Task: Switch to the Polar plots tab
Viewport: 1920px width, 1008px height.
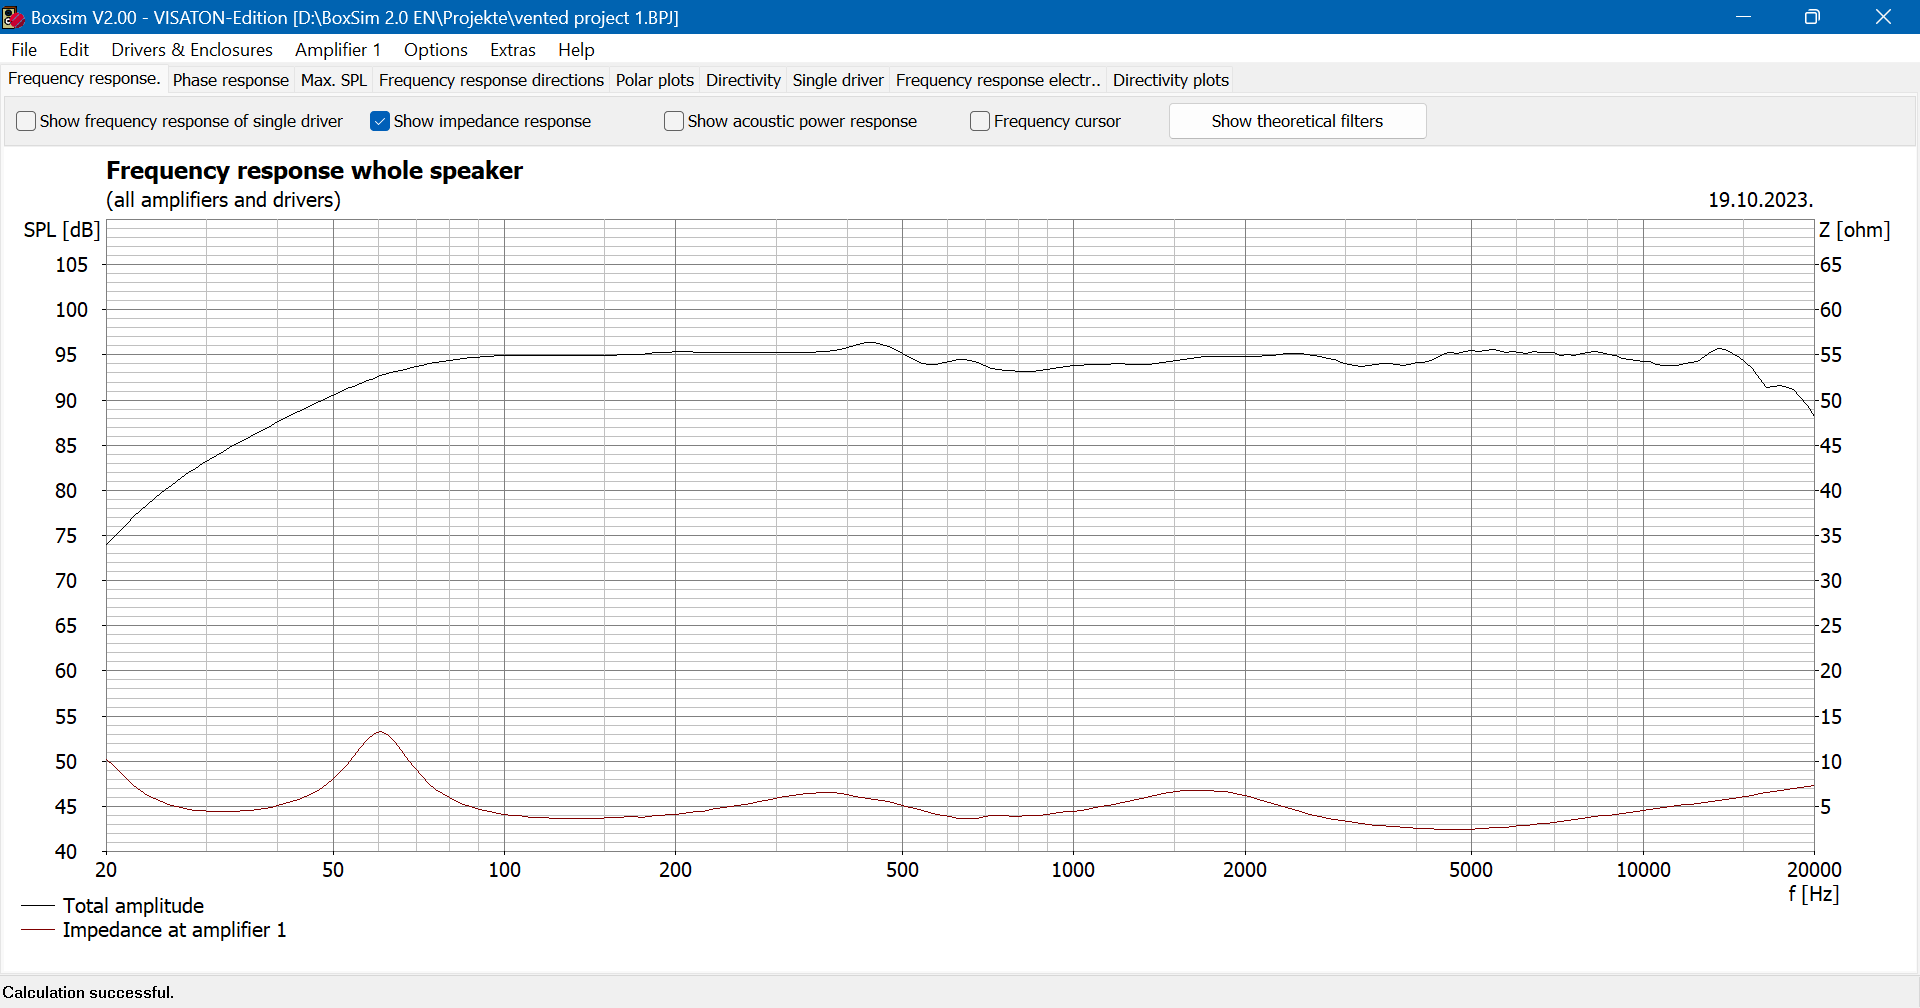Action: point(655,80)
